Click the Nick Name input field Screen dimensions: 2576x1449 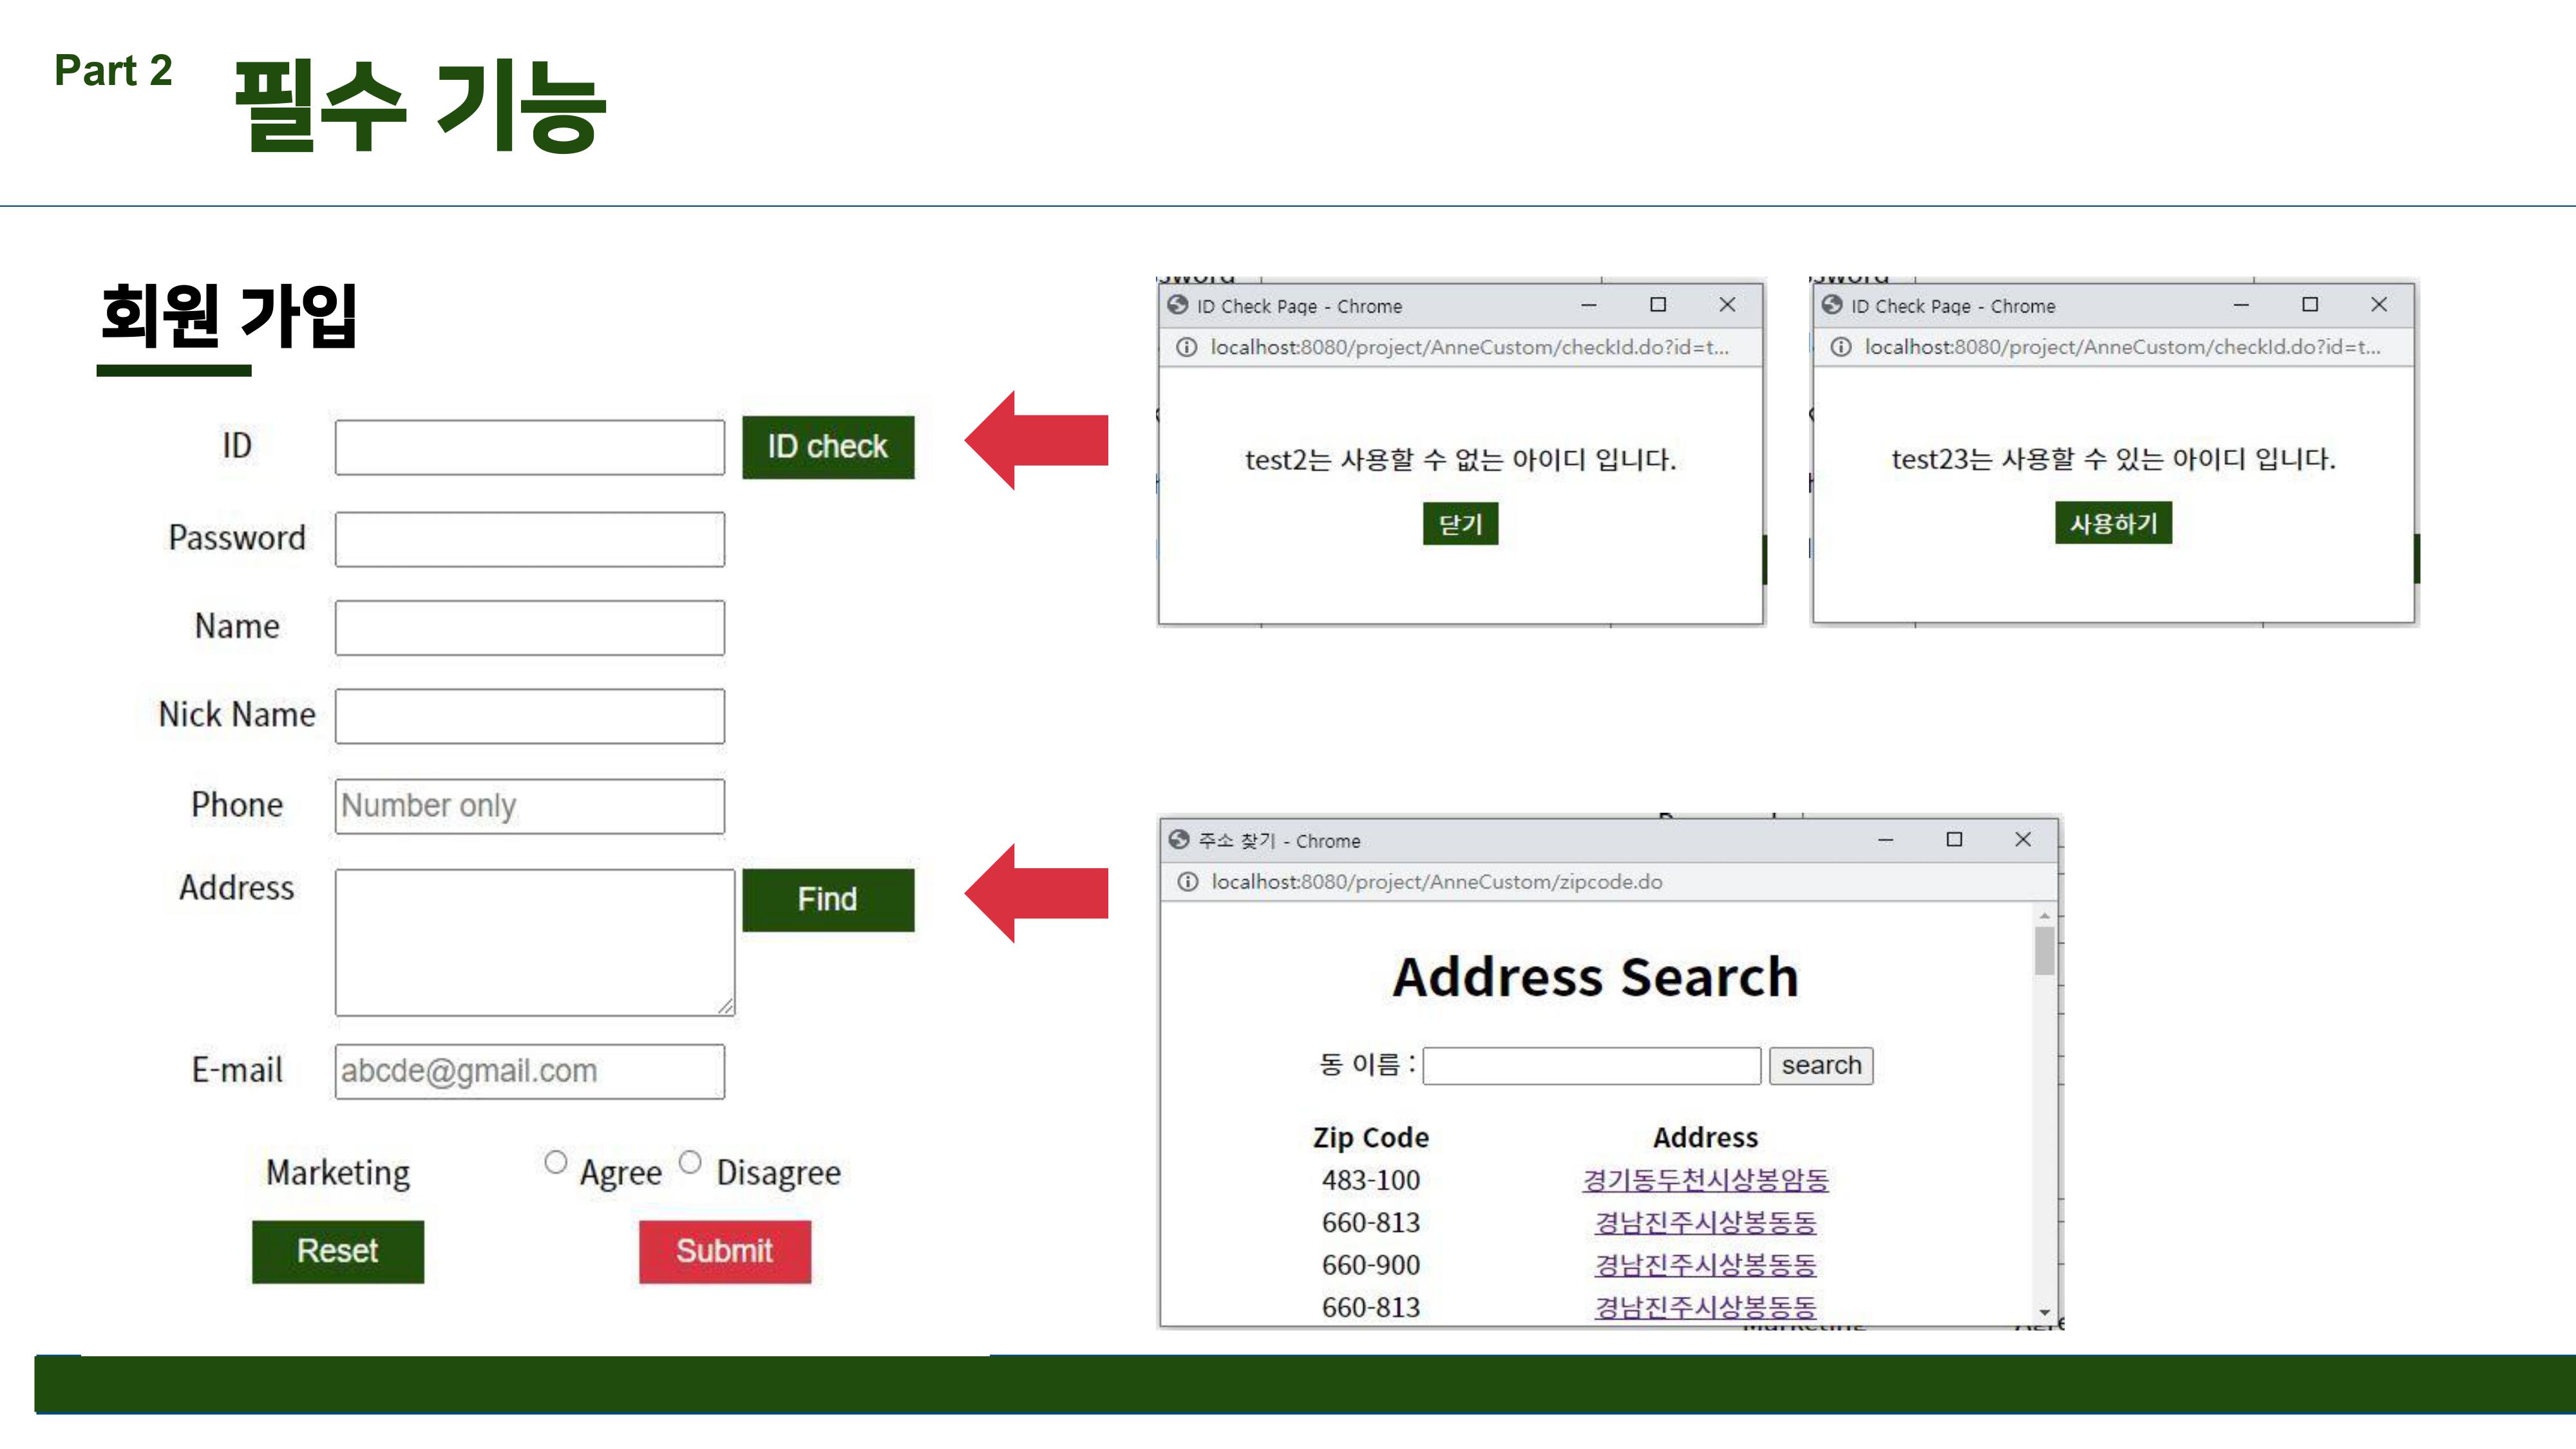click(530, 716)
